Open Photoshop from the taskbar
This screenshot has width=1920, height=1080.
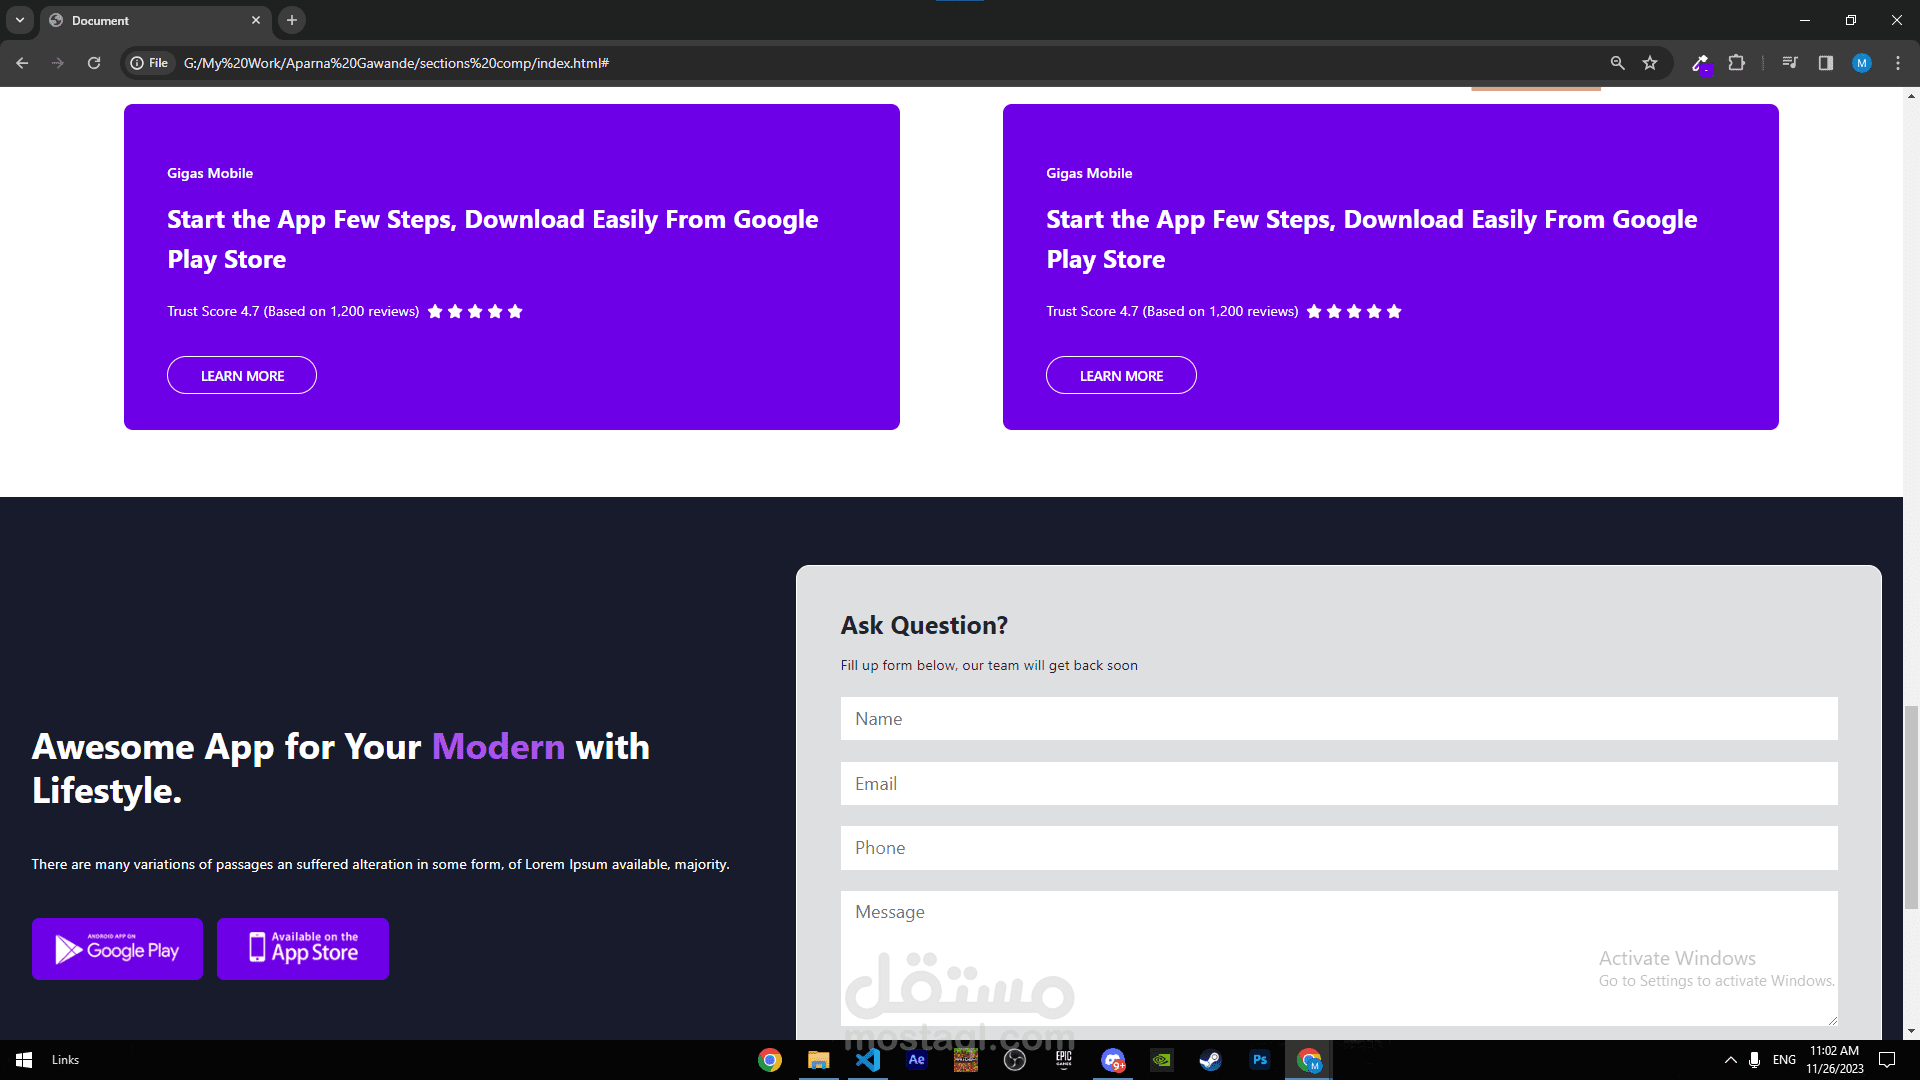(1260, 1060)
